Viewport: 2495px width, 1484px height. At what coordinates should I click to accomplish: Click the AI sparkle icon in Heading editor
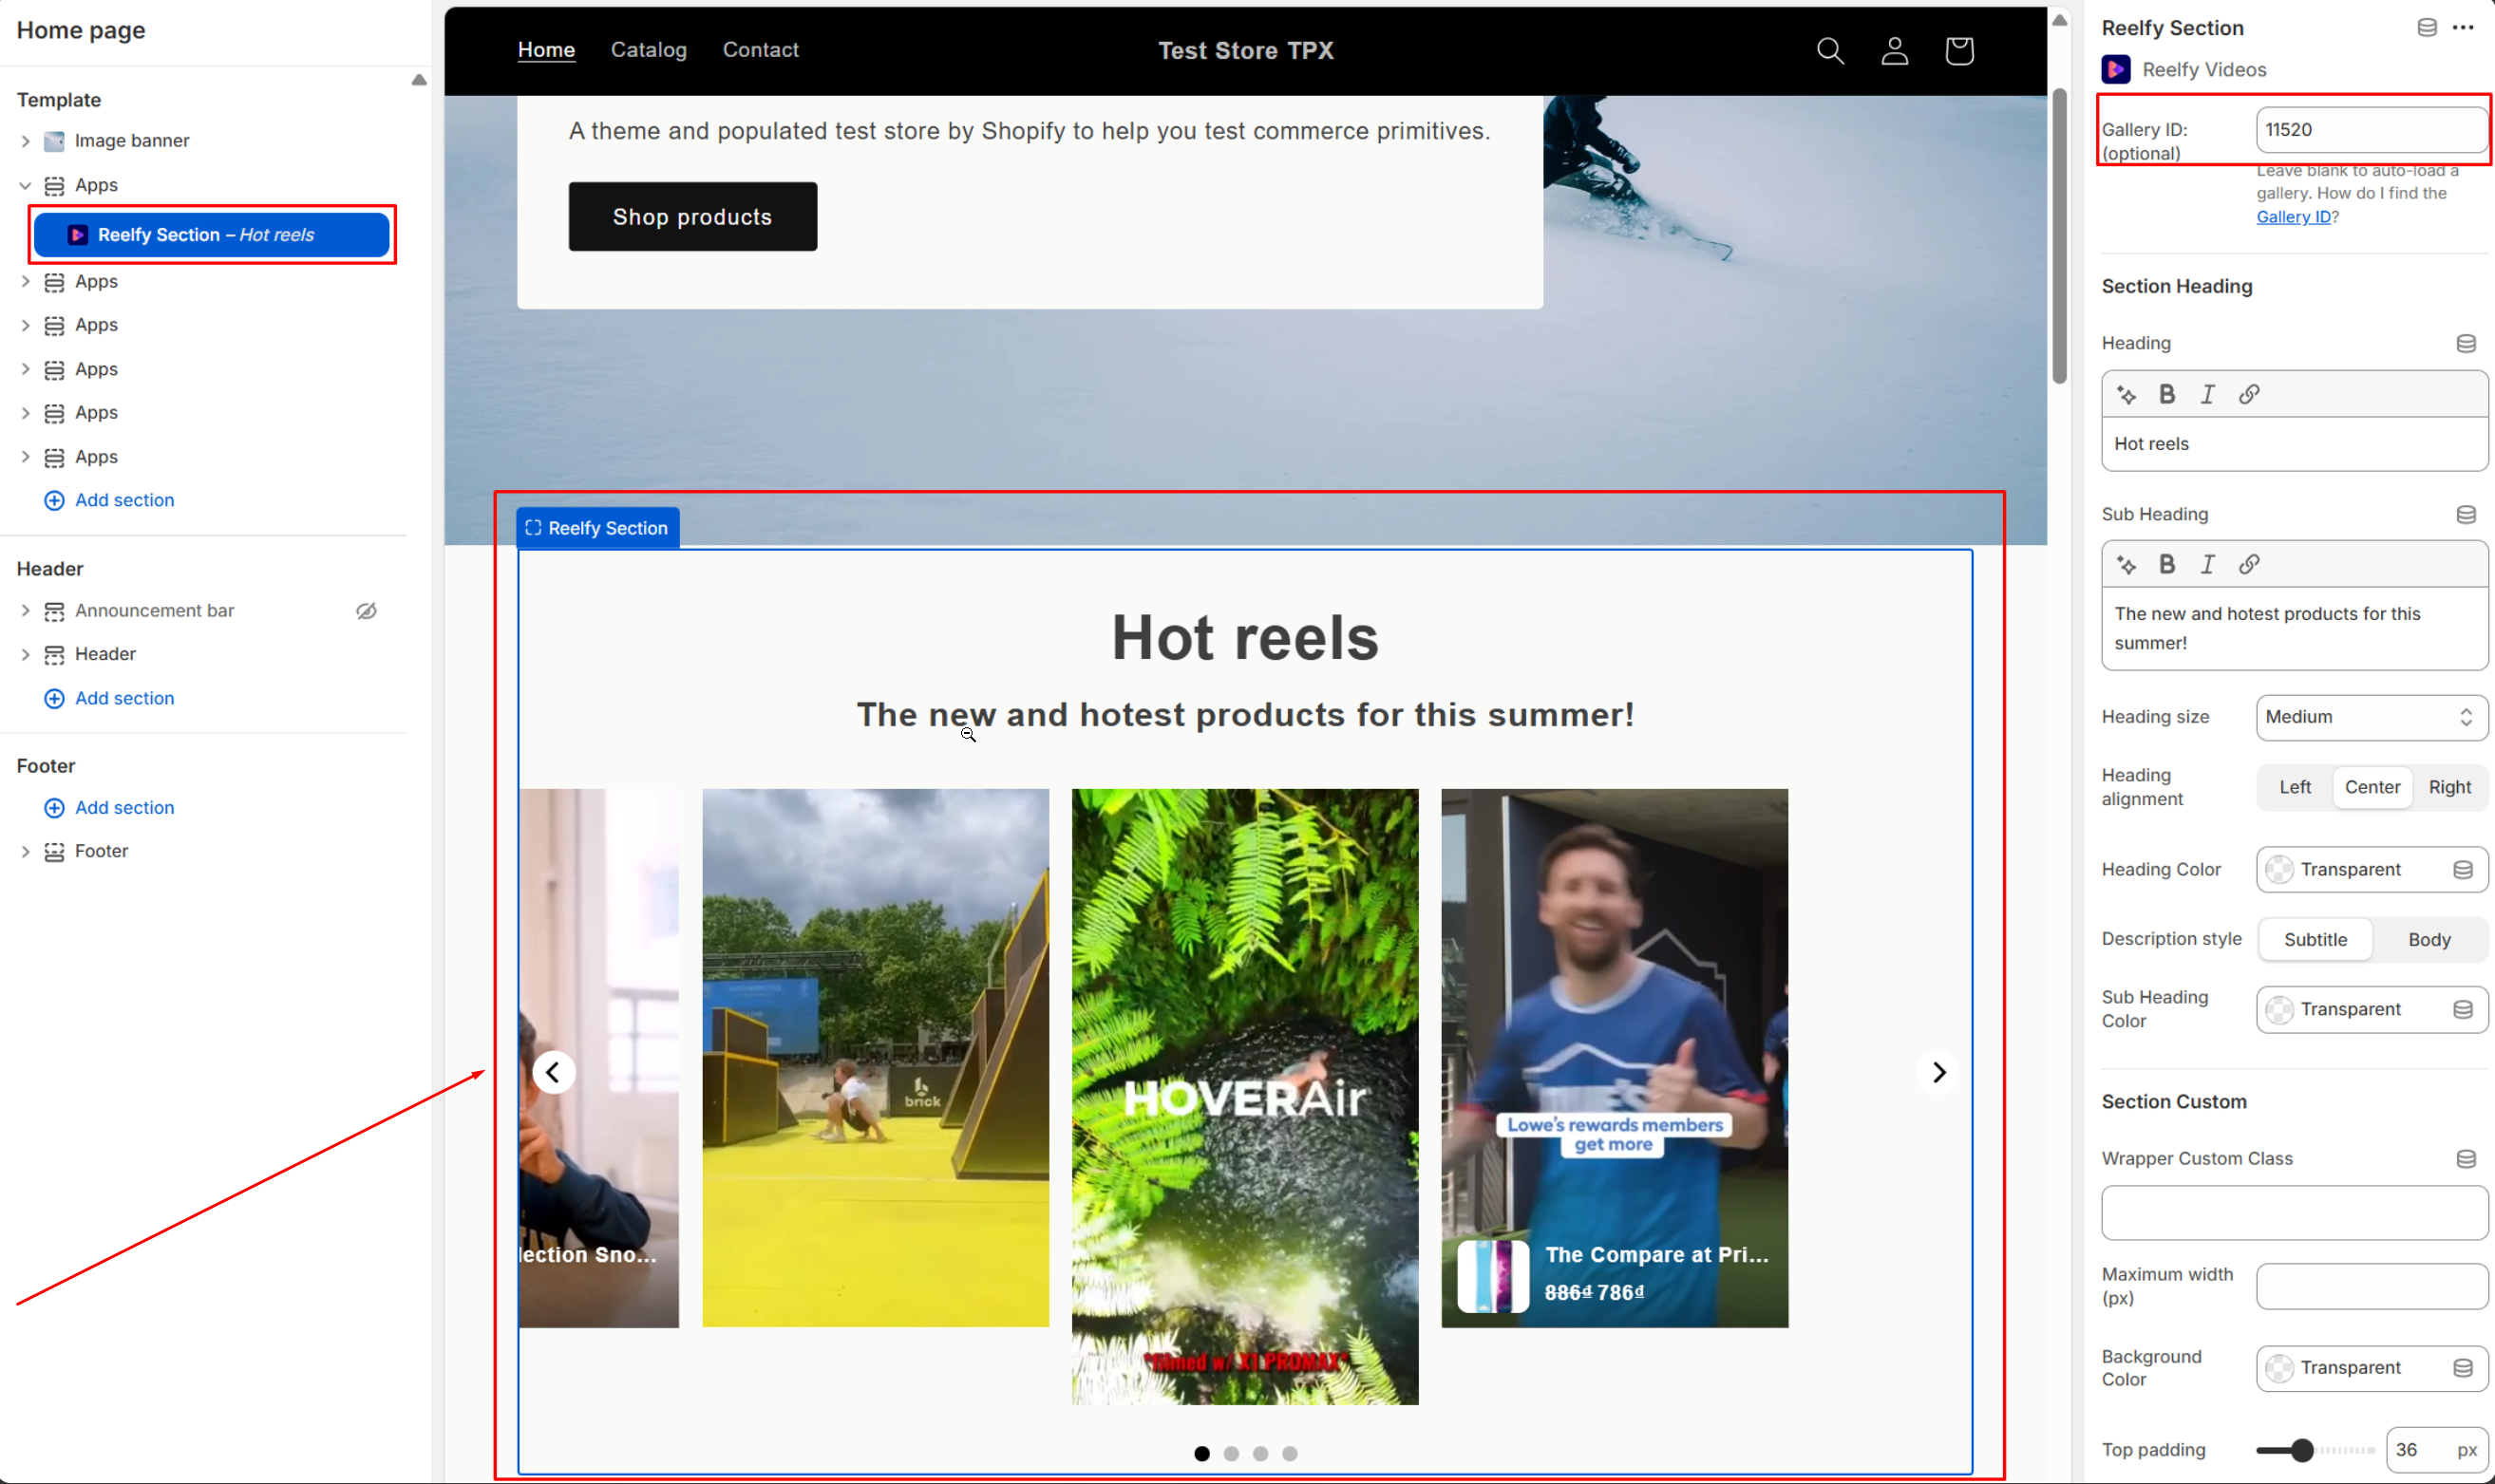2126,394
